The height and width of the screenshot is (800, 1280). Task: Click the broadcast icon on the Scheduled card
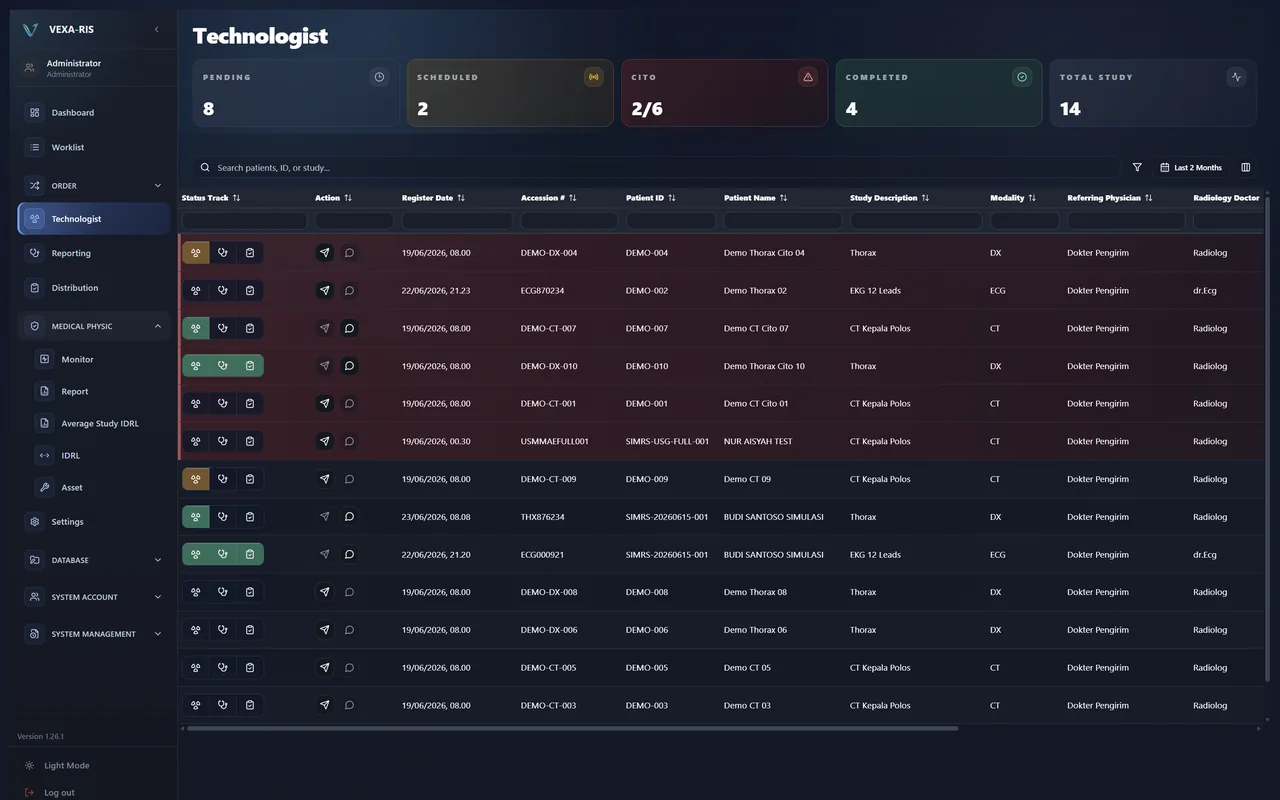(x=594, y=77)
